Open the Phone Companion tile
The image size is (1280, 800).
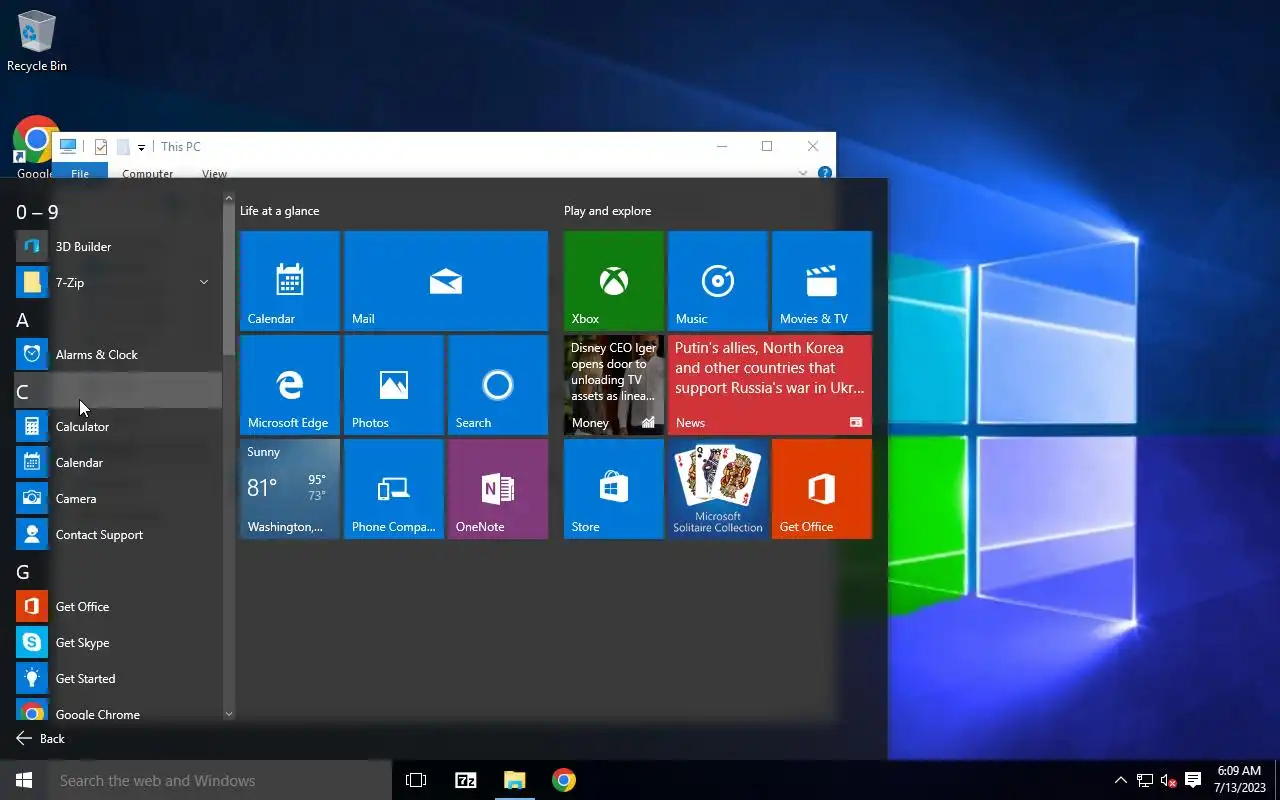click(394, 489)
